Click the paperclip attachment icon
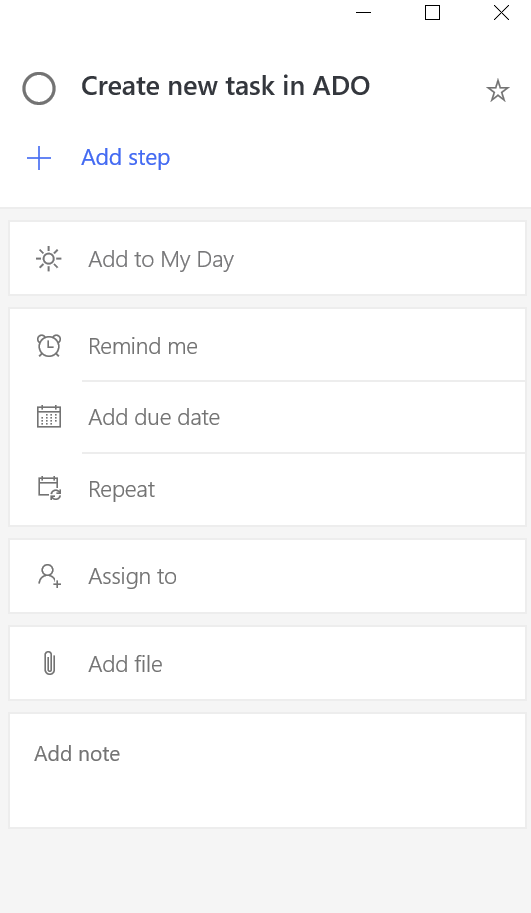The width and height of the screenshot is (531, 913). (49, 663)
